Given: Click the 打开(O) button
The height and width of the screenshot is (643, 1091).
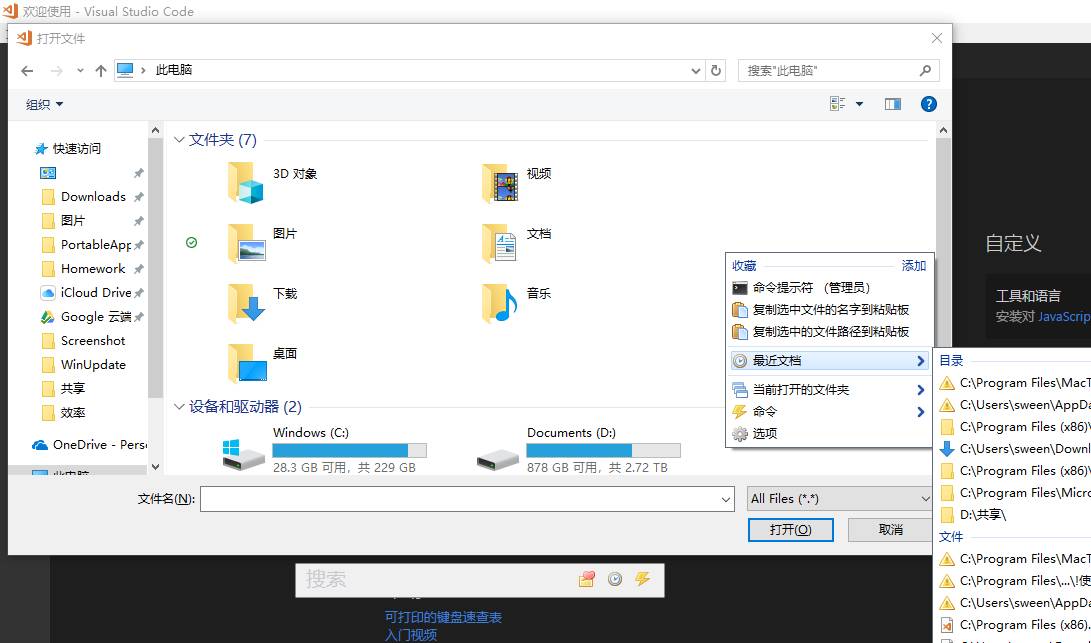Looking at the screenshot, I should (790, 530).
